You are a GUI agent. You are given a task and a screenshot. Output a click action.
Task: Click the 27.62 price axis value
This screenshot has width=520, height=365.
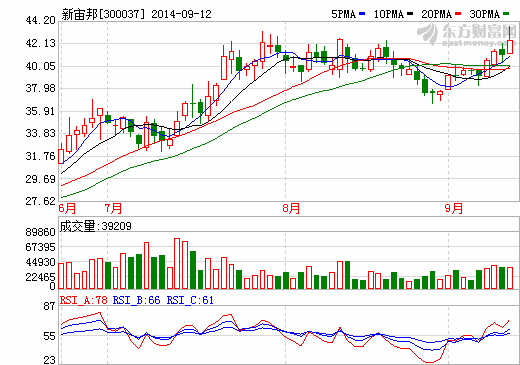click(x=40, y=201)
